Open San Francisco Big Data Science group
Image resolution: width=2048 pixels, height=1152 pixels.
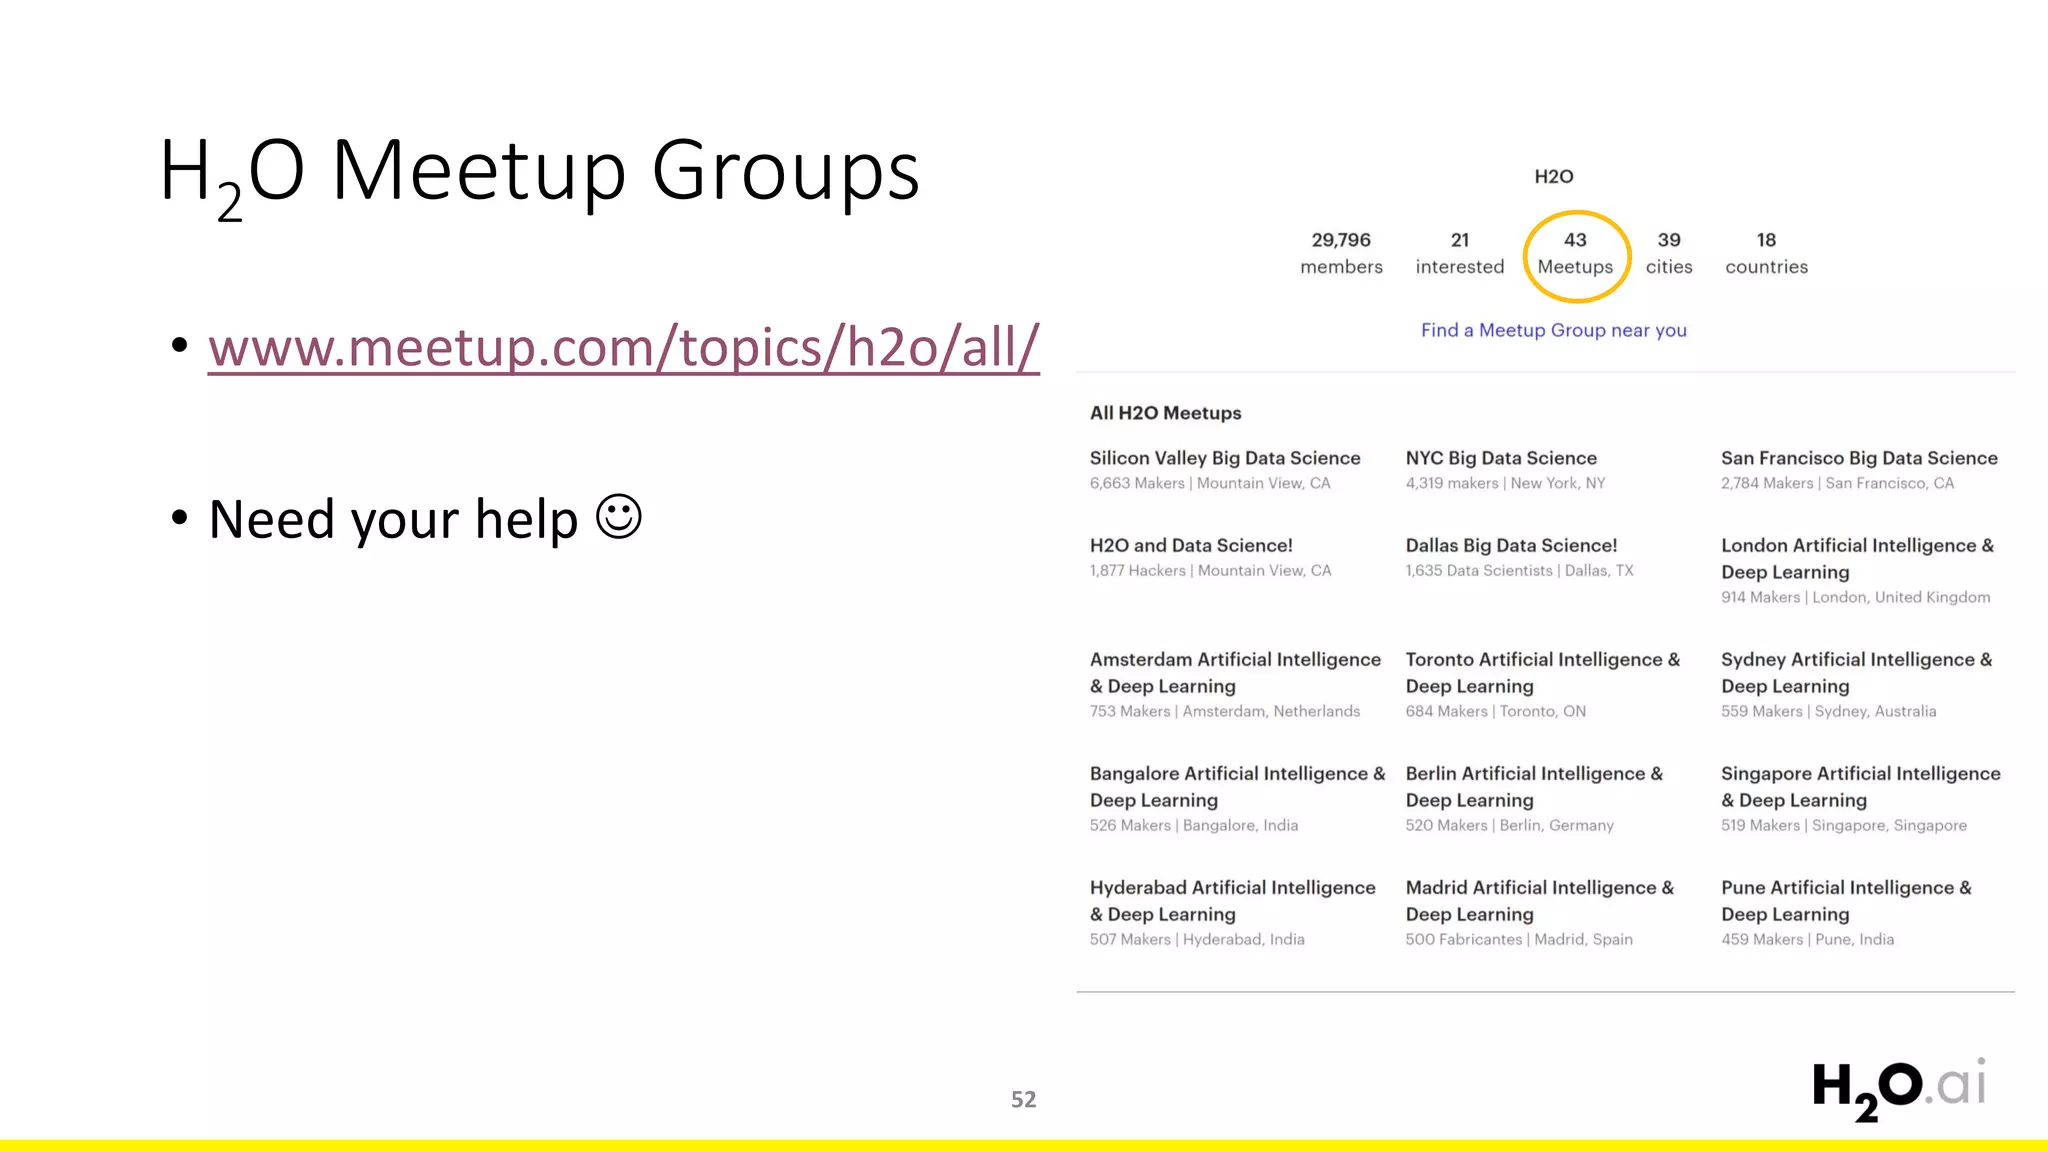pyautogui.click(x=1859, y=458)
